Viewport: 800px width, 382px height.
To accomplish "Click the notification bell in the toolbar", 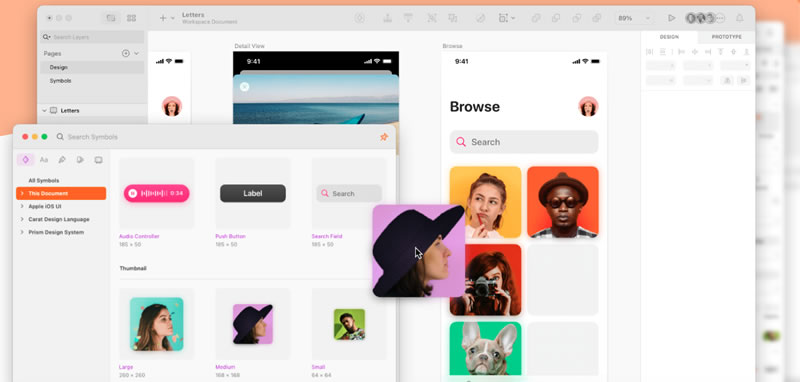I will pyautogui.click(x=739, y=18).
